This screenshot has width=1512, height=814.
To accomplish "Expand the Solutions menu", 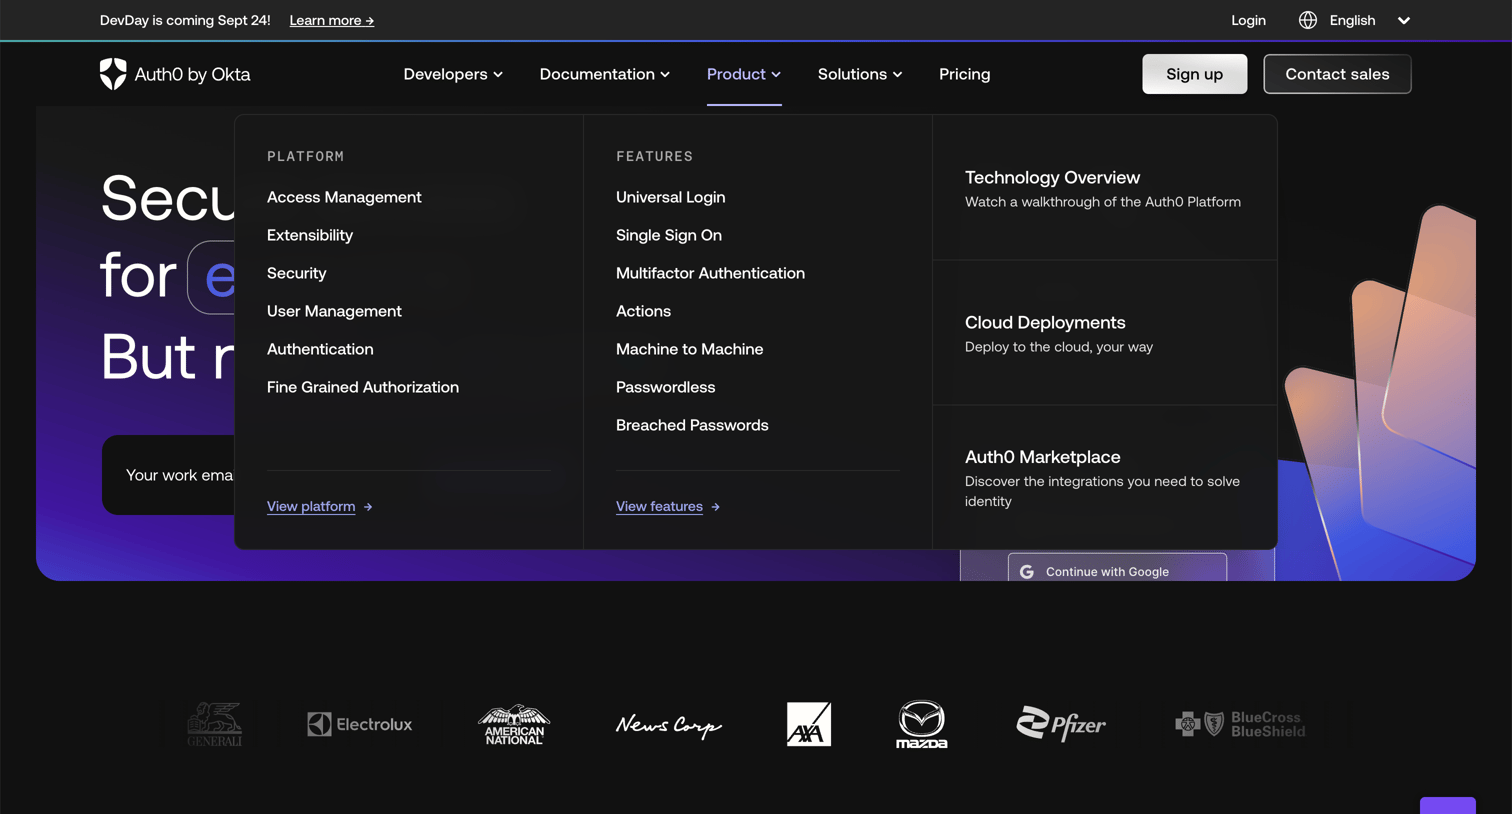I will [860, 74].
